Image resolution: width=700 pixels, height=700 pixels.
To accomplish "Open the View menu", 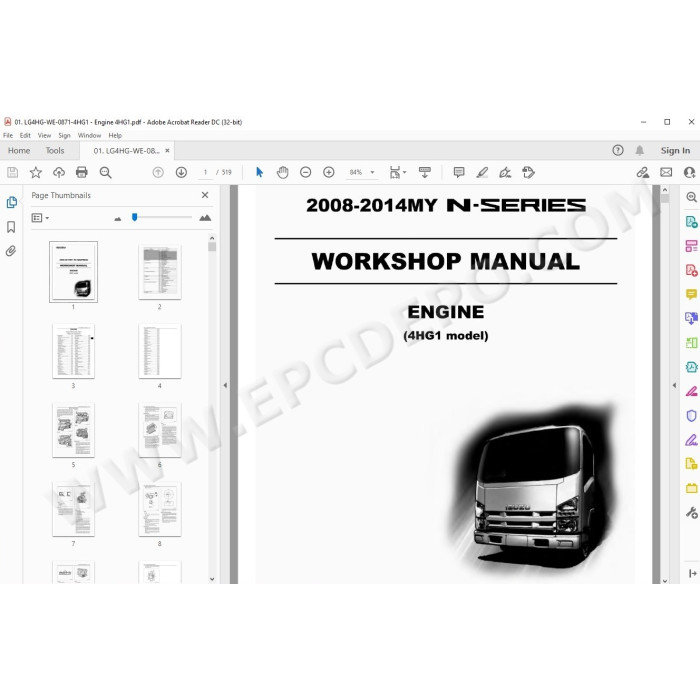I will 44,135.
